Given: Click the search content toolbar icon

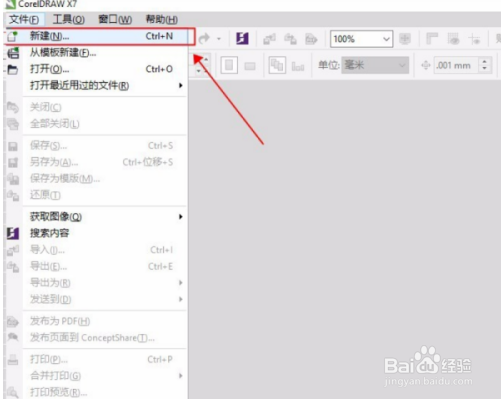Looking at the screenshot, I should [242, 39].
